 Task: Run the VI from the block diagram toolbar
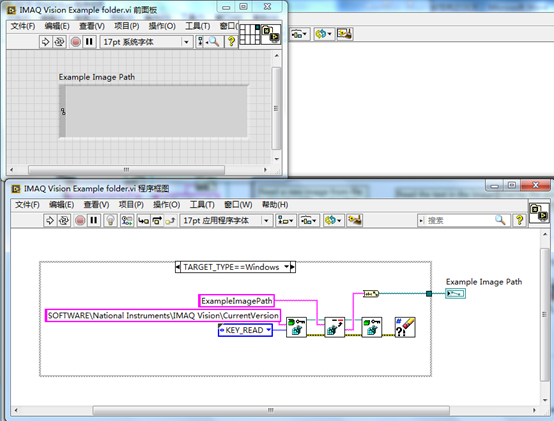point(50,221)
